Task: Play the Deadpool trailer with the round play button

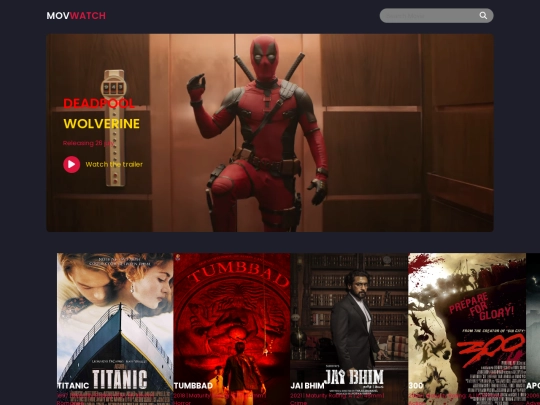Action: point(72,164)
